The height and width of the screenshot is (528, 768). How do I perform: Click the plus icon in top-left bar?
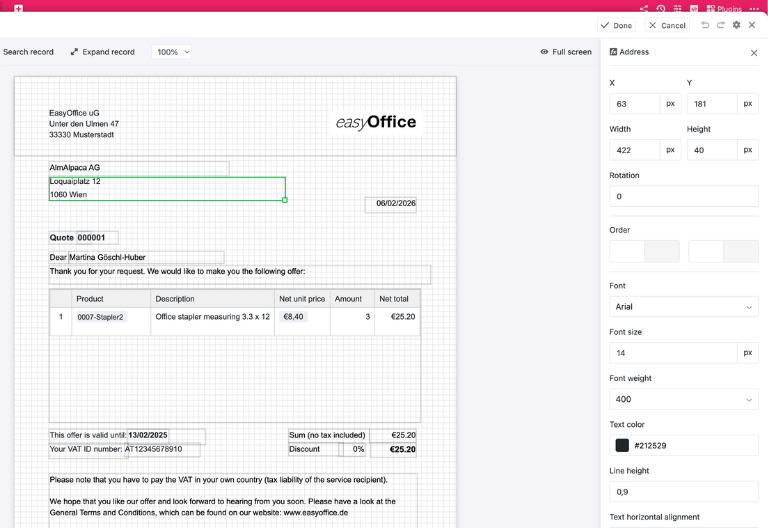[x=18, y=8]
